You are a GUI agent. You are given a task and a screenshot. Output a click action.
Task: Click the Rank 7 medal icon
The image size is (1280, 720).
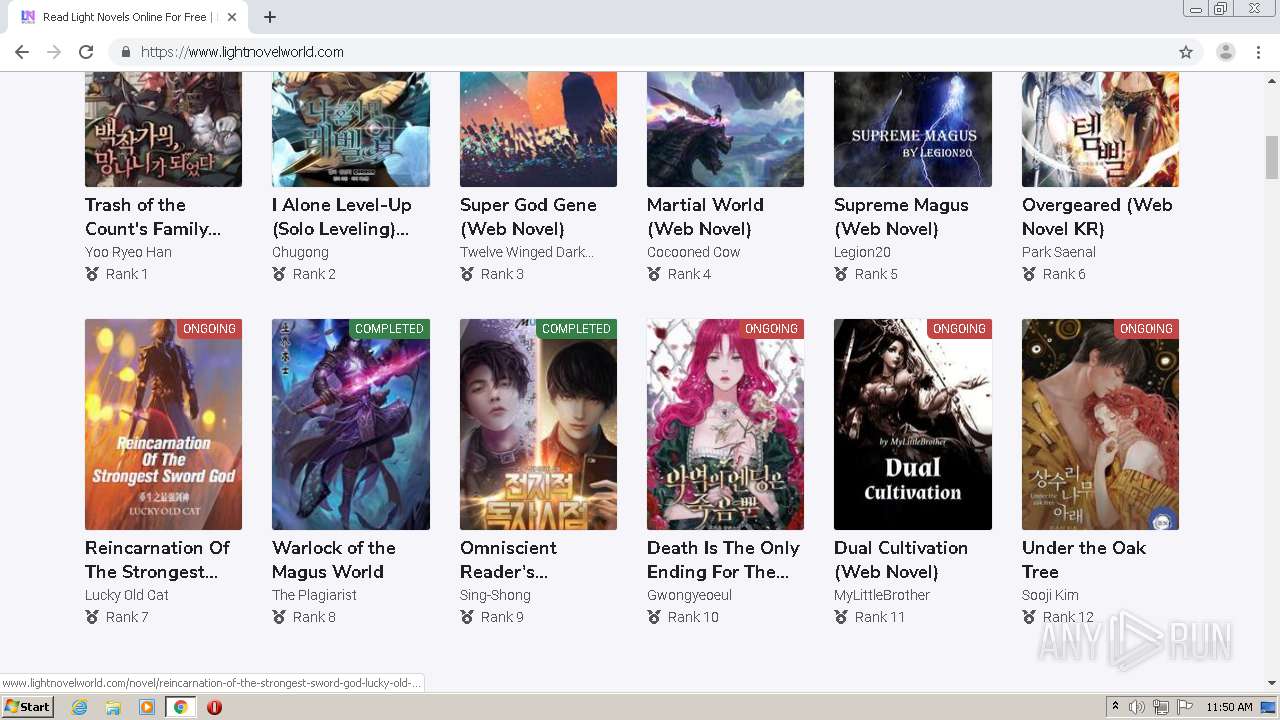pyautogui.click(x=92, y=617)
